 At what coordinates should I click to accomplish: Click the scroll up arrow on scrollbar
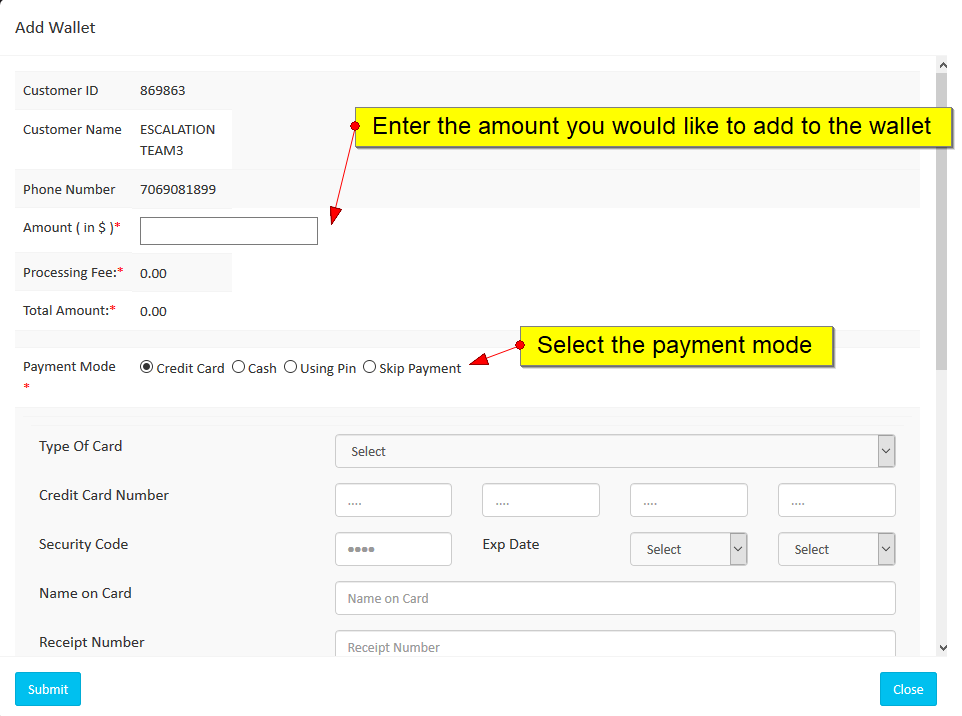click(942, 64)
